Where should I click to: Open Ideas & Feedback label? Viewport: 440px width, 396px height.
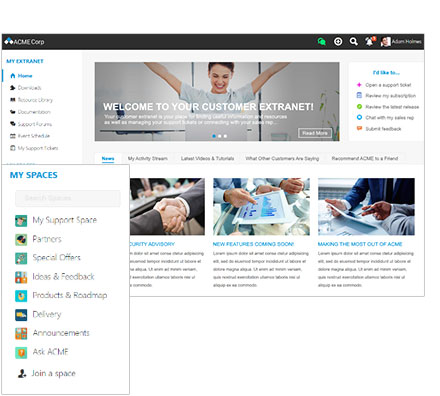pos(63,277)
